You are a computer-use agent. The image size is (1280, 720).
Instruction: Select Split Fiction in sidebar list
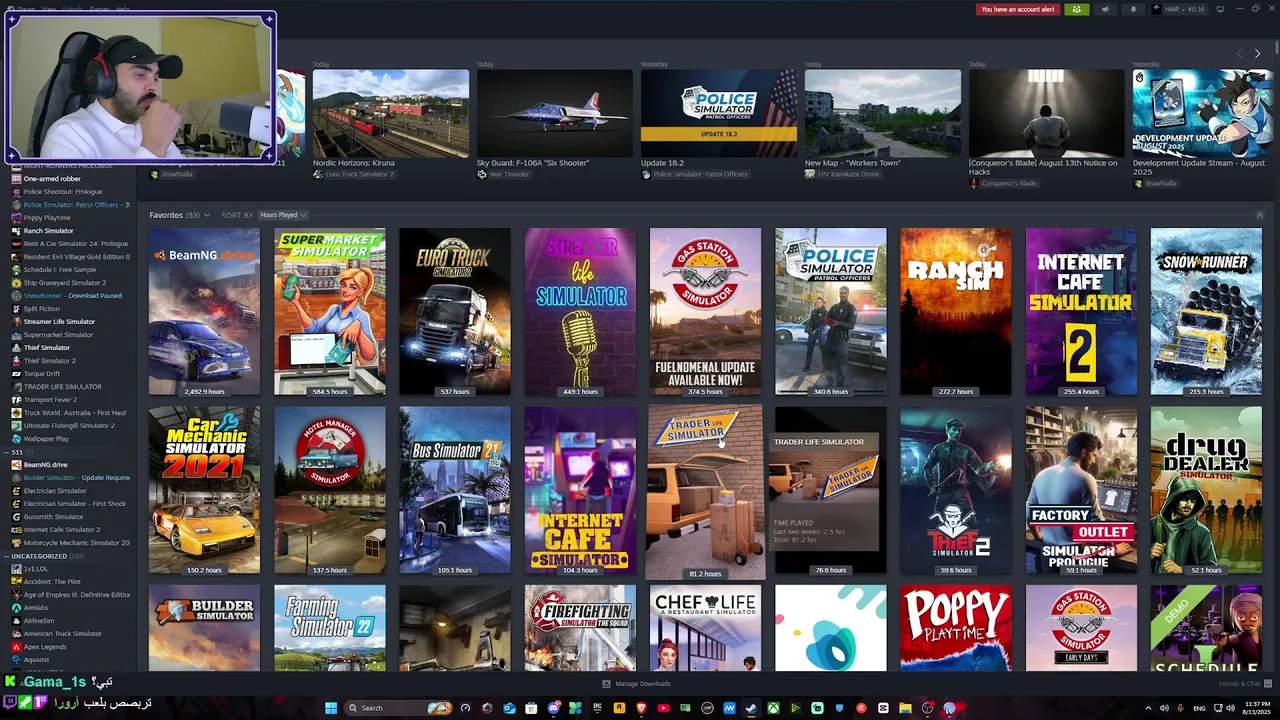(42, 309)
